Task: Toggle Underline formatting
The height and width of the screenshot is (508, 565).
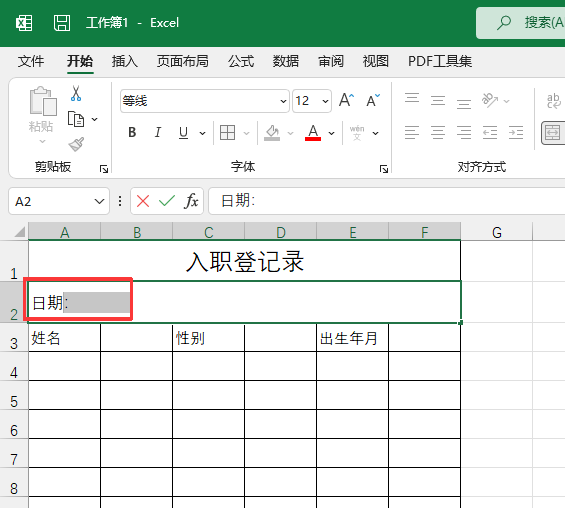Action: pos(183,133)
